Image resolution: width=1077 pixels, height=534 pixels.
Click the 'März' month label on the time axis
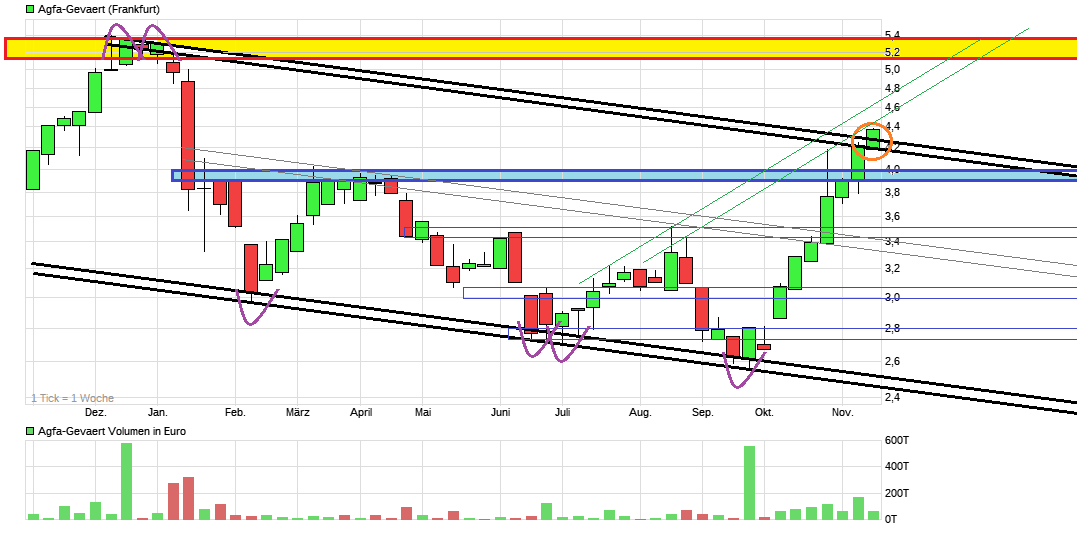tap(297, 412)
